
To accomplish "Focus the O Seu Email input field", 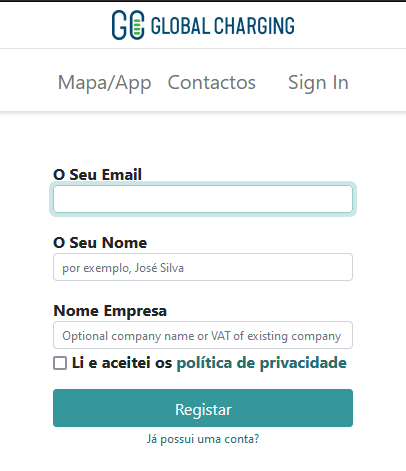I will click(203, 199).
